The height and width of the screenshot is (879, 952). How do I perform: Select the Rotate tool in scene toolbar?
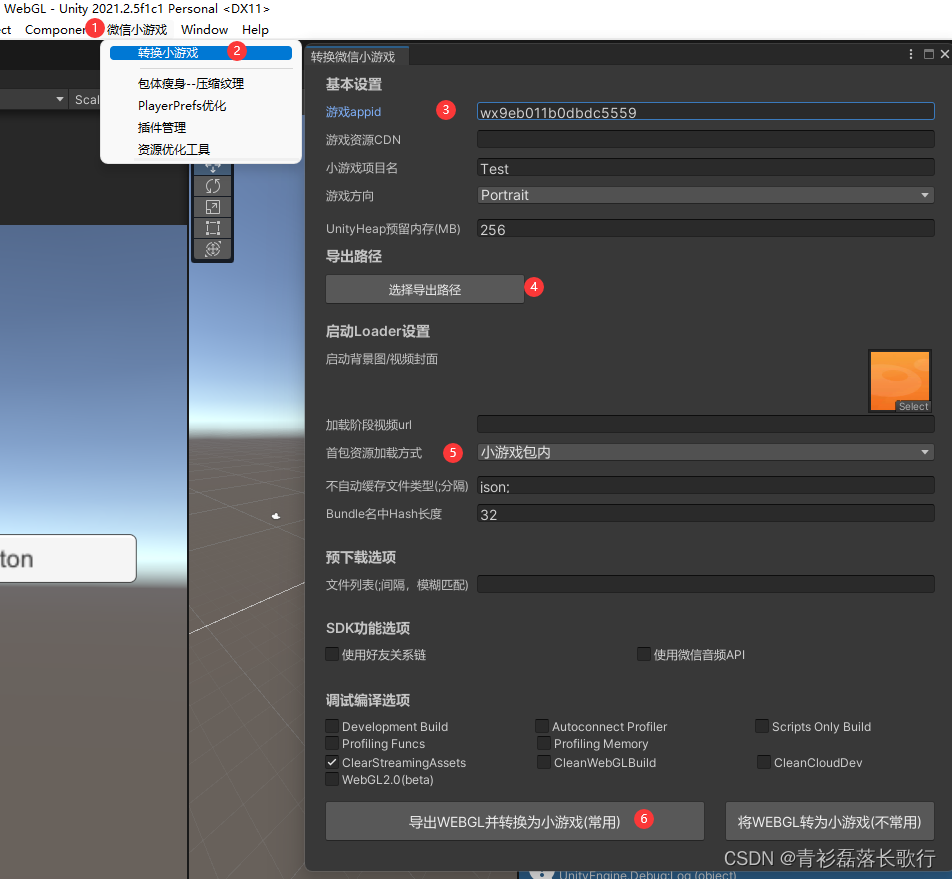(212, 186)
